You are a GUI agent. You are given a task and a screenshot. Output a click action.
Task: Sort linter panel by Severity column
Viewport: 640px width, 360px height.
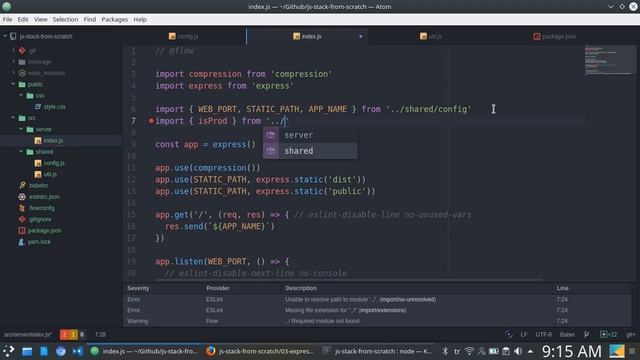tap(138, 288)
